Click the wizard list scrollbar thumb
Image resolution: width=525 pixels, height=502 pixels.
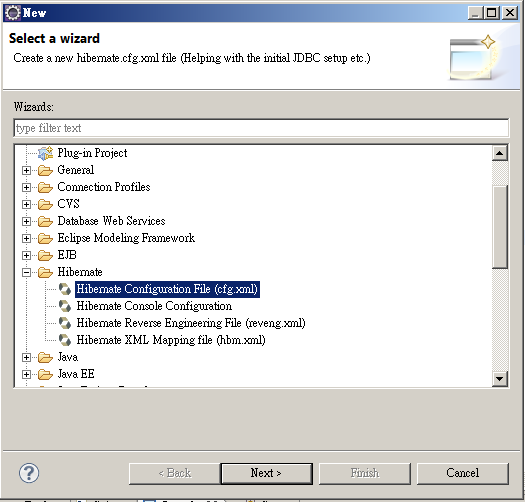click(x=500, y=227)
